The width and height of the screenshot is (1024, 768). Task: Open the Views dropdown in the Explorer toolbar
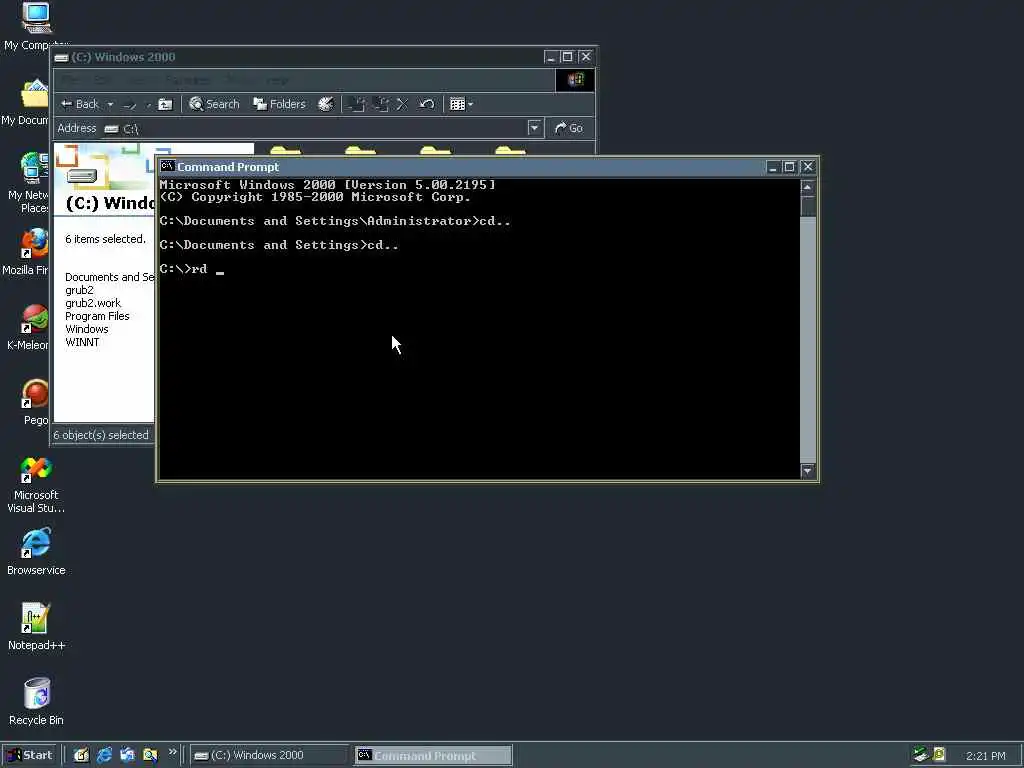click(461, 104)
